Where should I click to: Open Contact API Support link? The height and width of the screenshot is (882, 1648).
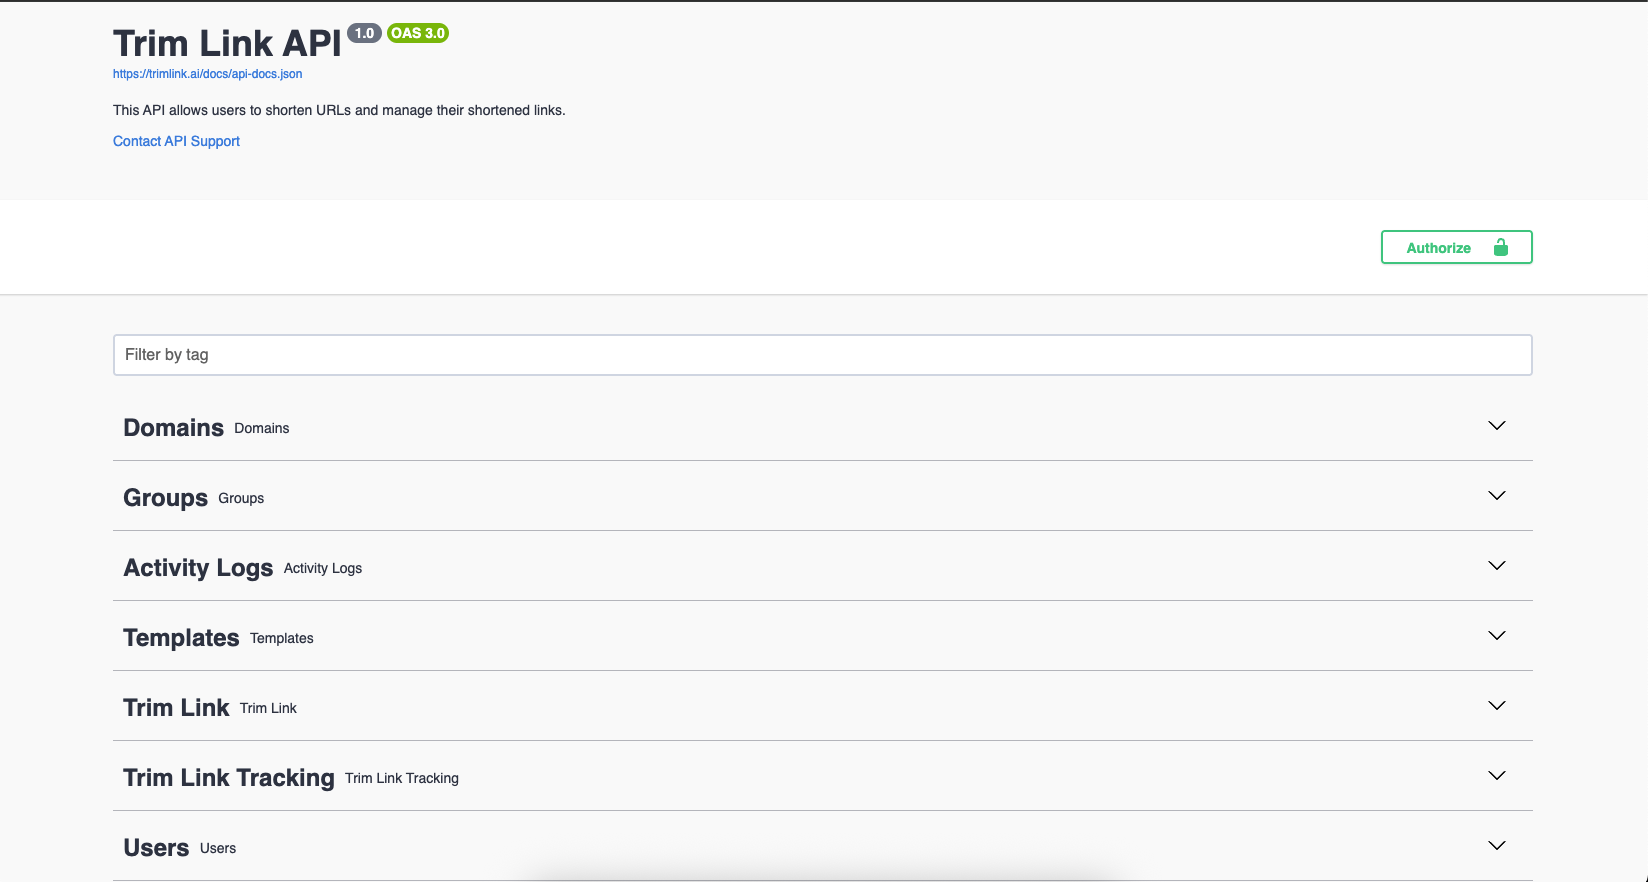[x=176, y=141]
